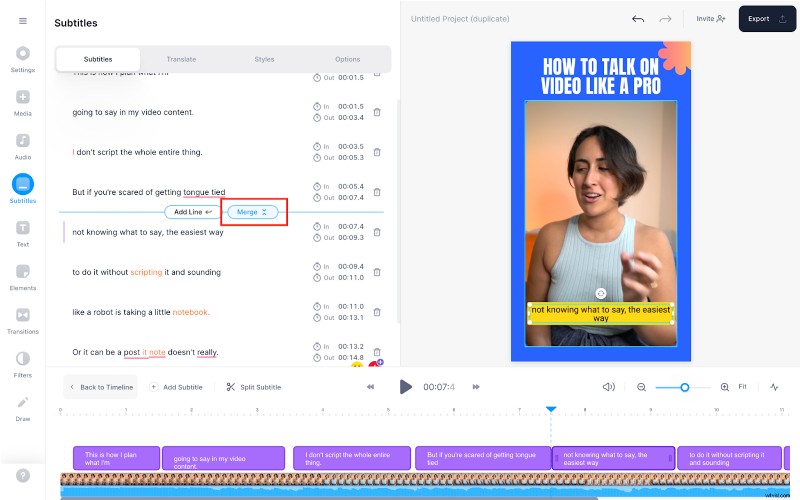Image resolution: width=800 pixels, height=500 pixels.
Task: Delete subtitle 'I don't script the whole entire thing'
Action: tap(377, 152)
